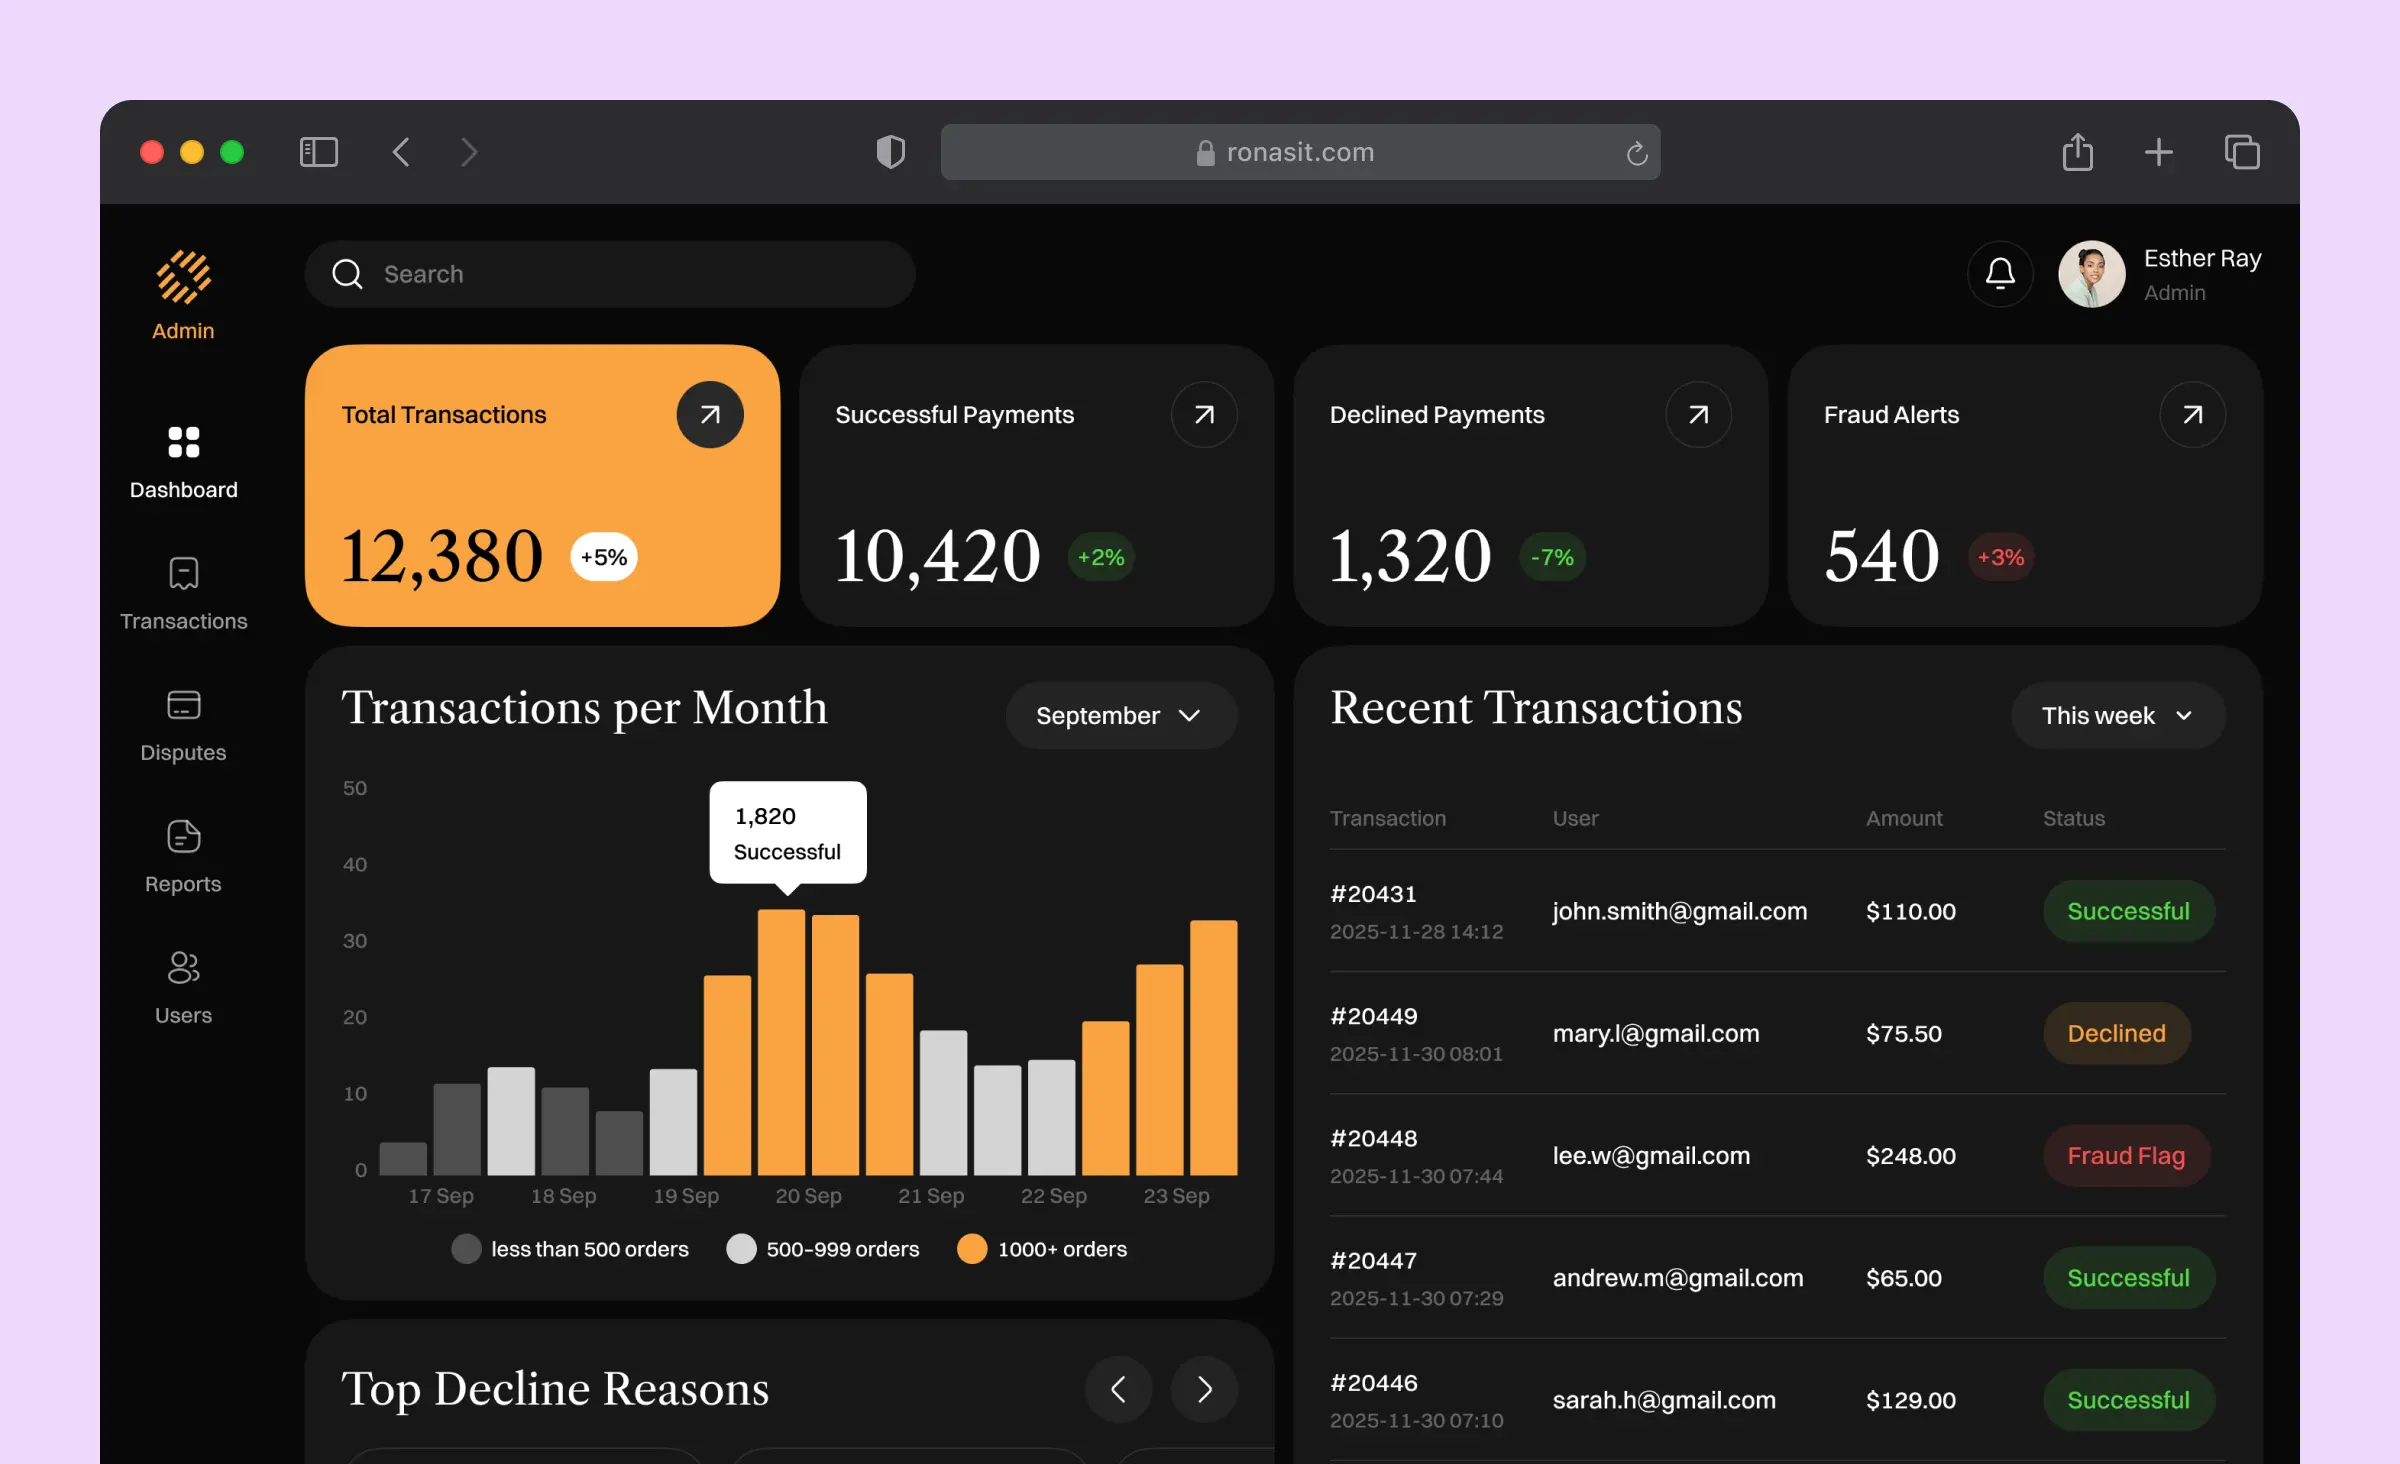Viewport: 2400px width, 1464px height.
Task: Click the ronasit.com address bar
Action: pos(1300,152)
